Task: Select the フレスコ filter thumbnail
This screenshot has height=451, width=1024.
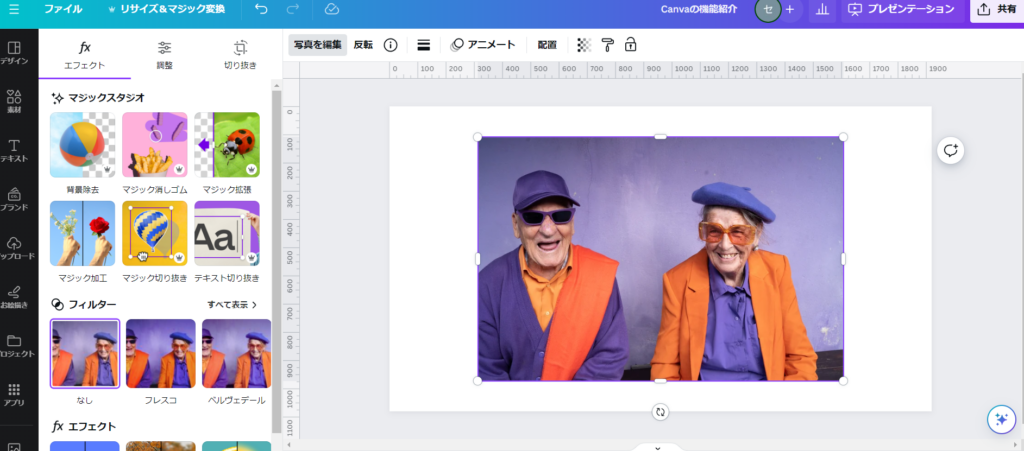Action: pyautogui.click(x=160, y=354)
